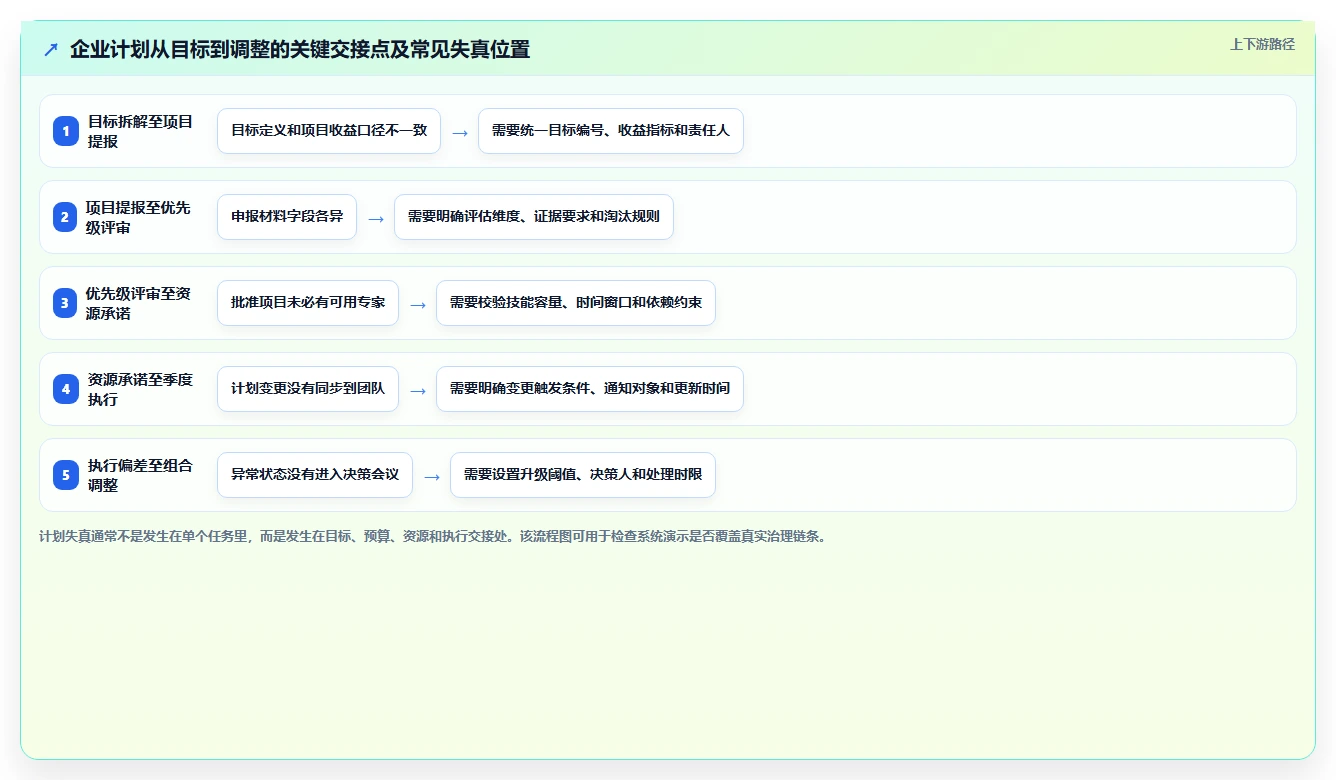Click the title 企业计划从目标到调整的关键交接点及常见失真位置
The width and height of the screenshot is (1336, 780).
point(300,49)
